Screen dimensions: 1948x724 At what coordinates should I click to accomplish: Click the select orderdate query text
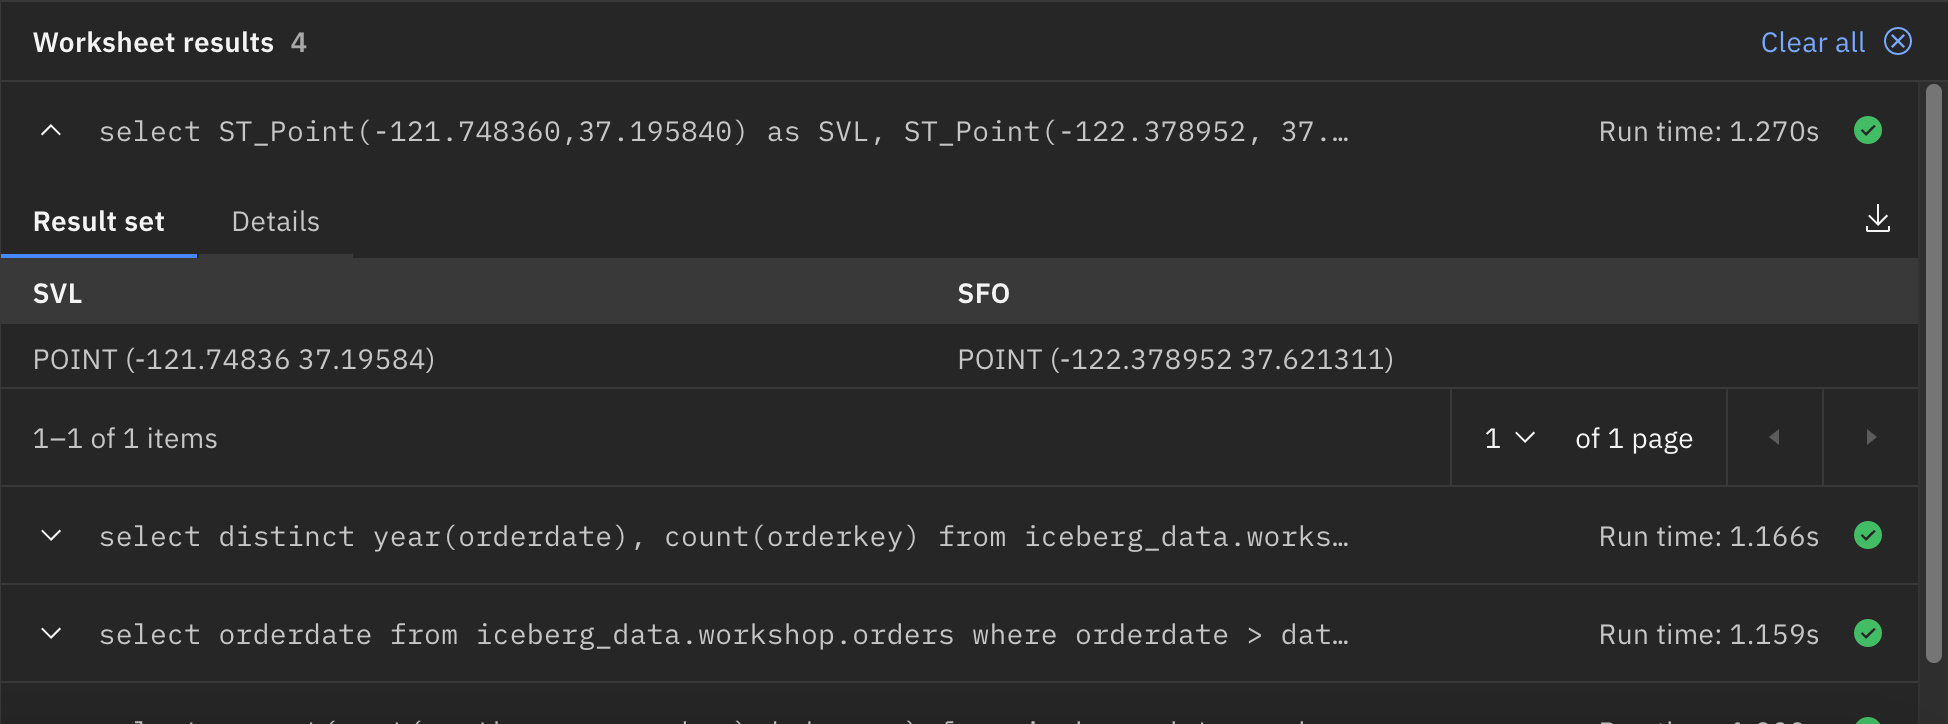723,635
